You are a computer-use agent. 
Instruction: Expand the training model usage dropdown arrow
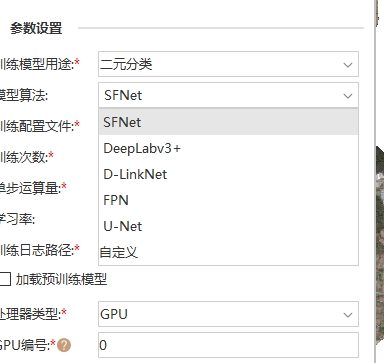348,64
